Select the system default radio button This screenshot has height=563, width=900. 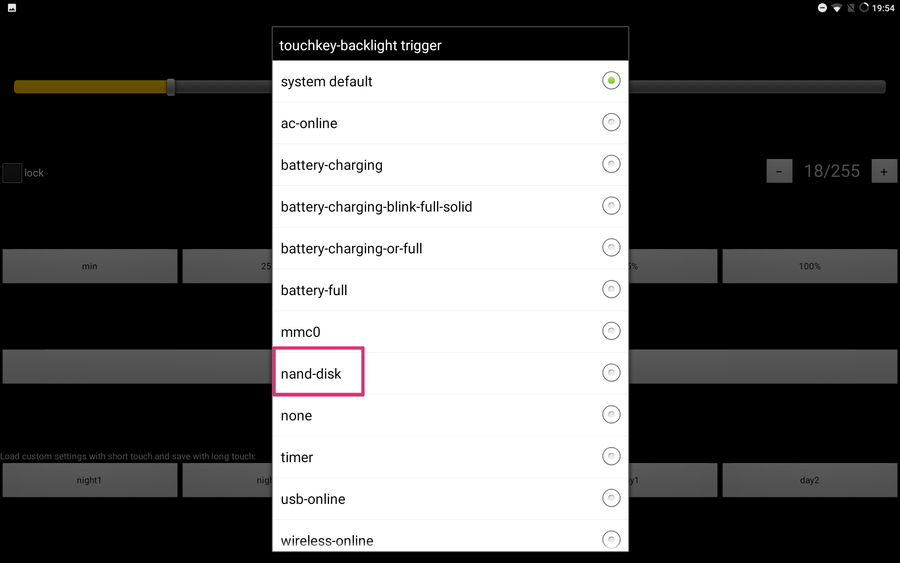point(611,81)
